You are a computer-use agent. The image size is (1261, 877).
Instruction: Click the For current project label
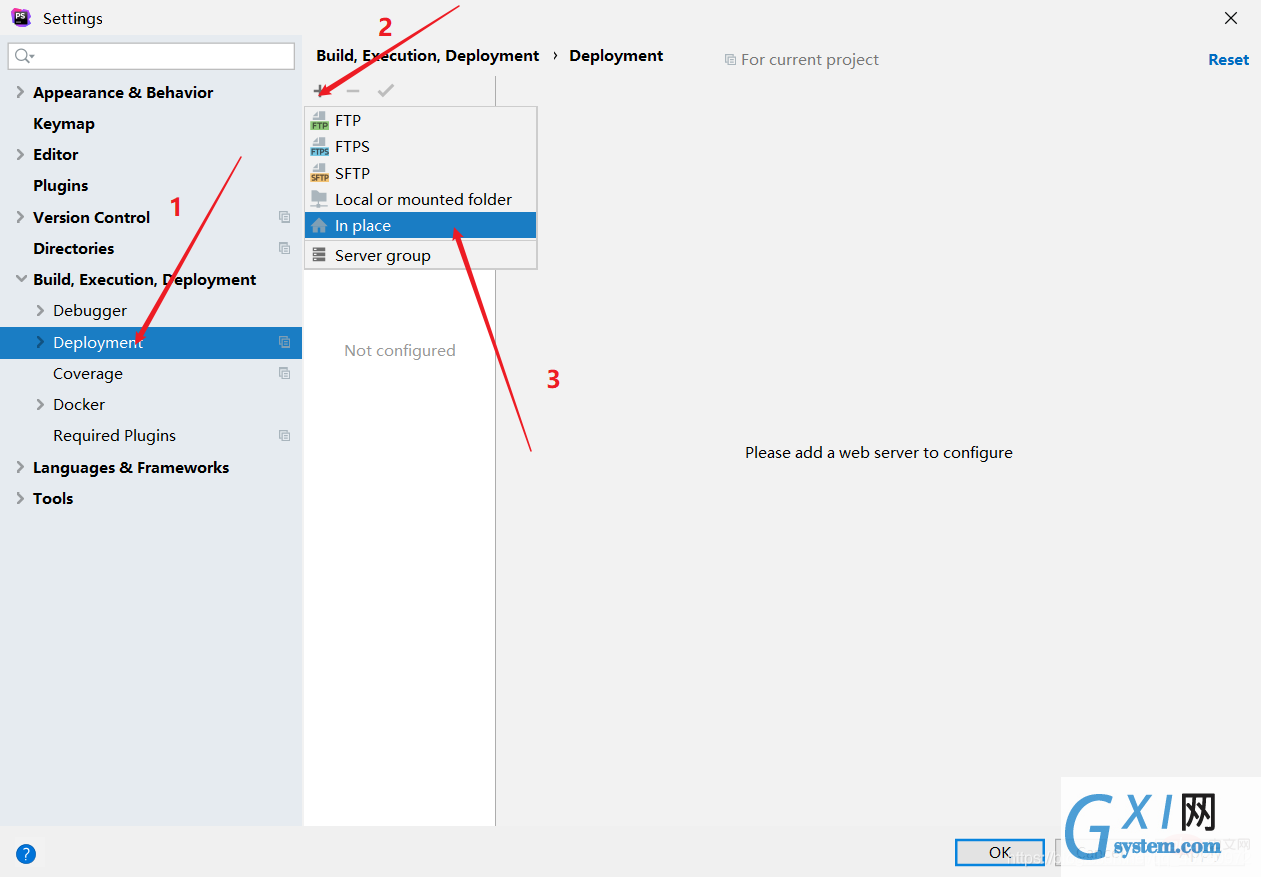pyautogui.click(x=810, y=60)
